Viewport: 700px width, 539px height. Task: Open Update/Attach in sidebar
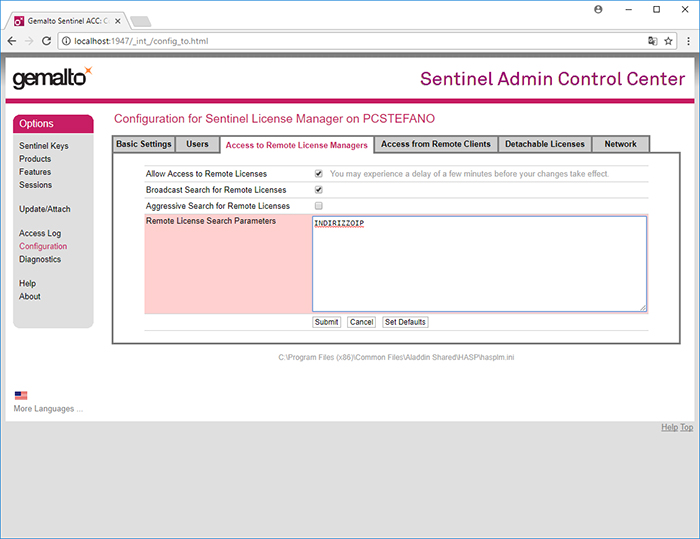[45, 209]
